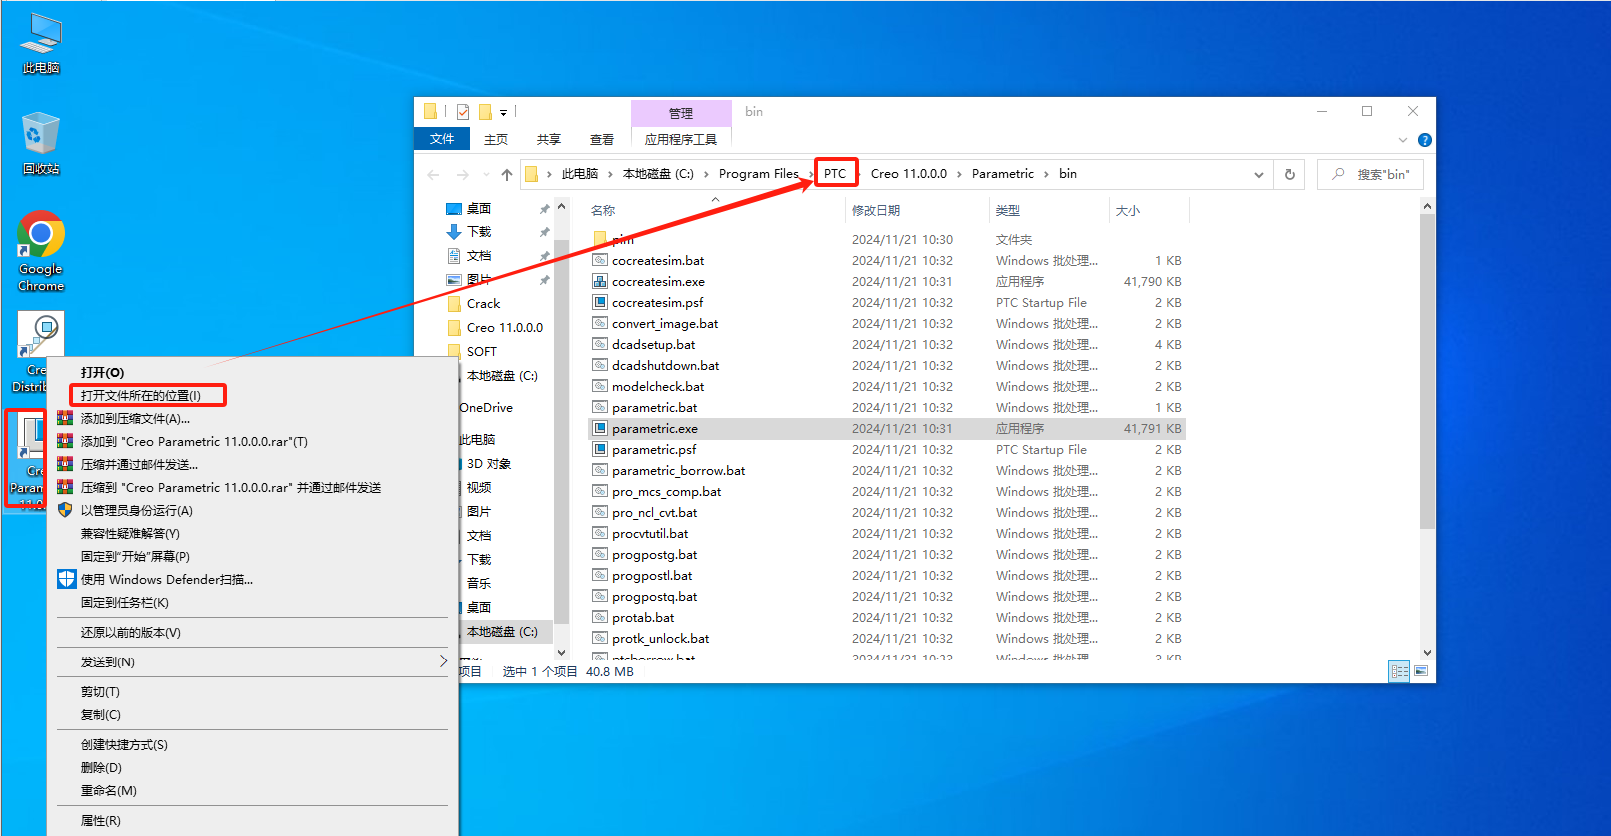
Task: Sort files by 名称 column header
Action: coord(603,210)
